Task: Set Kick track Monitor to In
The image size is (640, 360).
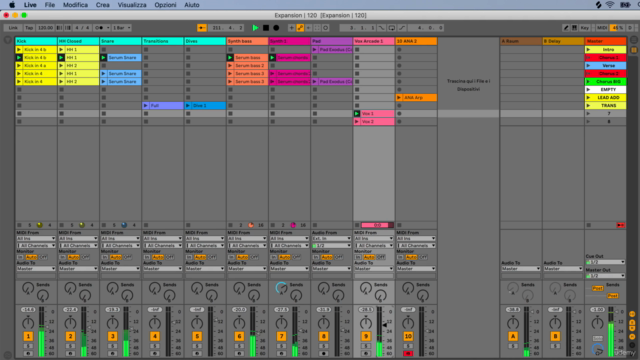Action: click(x=20, y=257)
